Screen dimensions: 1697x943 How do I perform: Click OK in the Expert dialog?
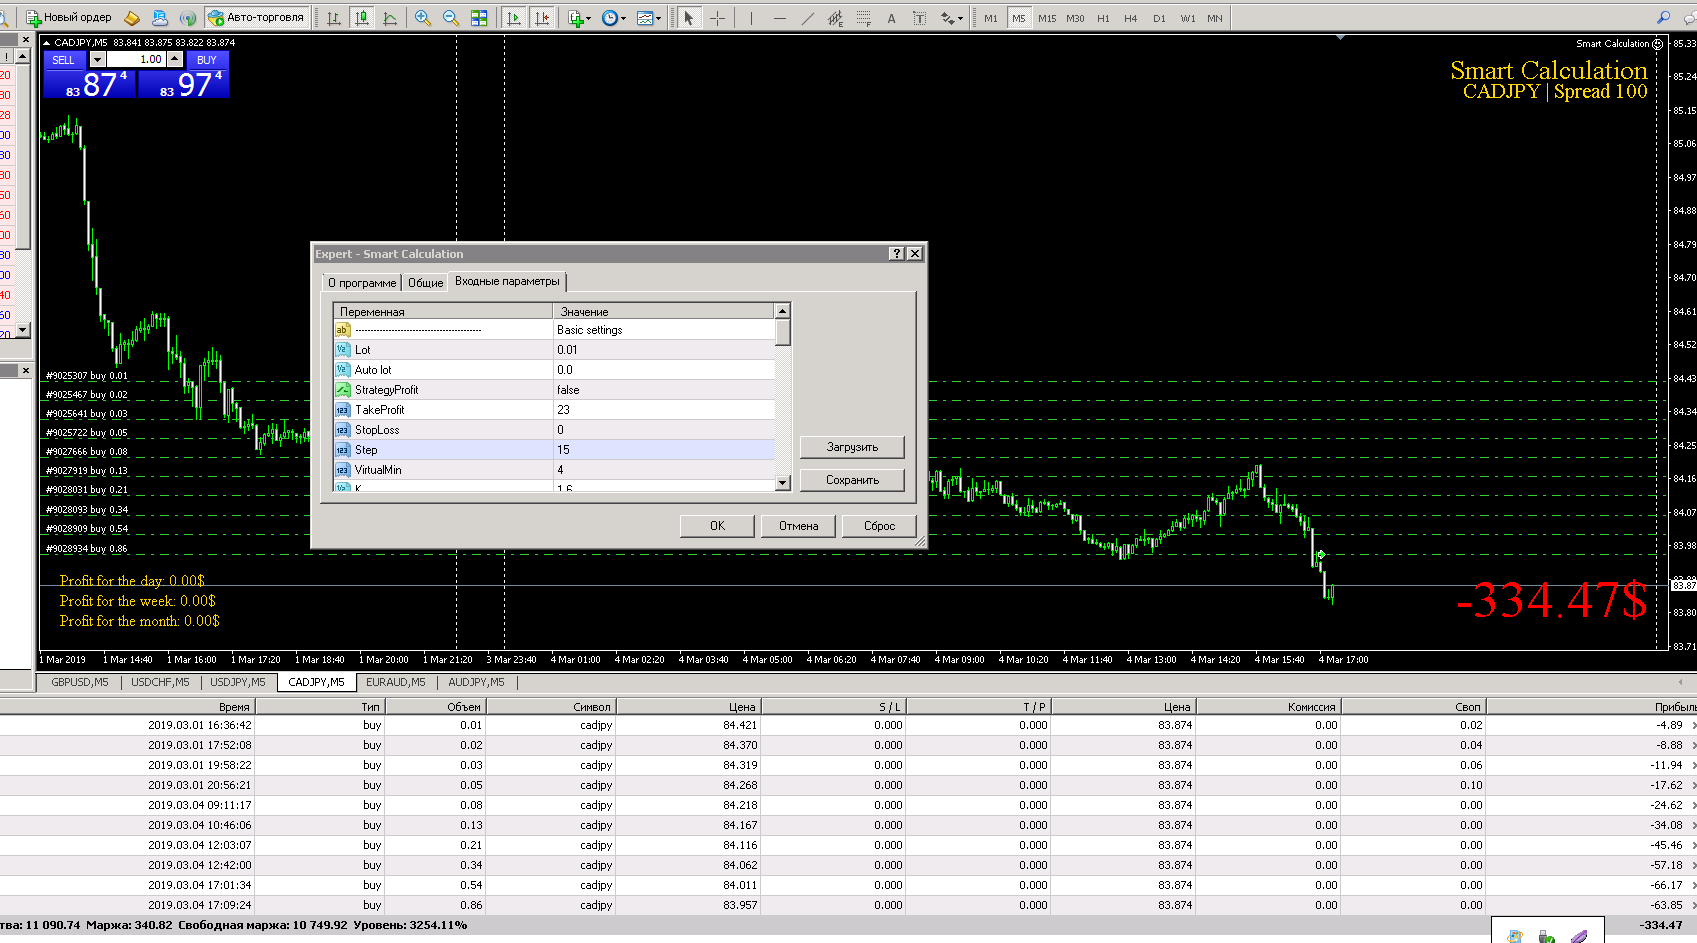tap(717, 526)
